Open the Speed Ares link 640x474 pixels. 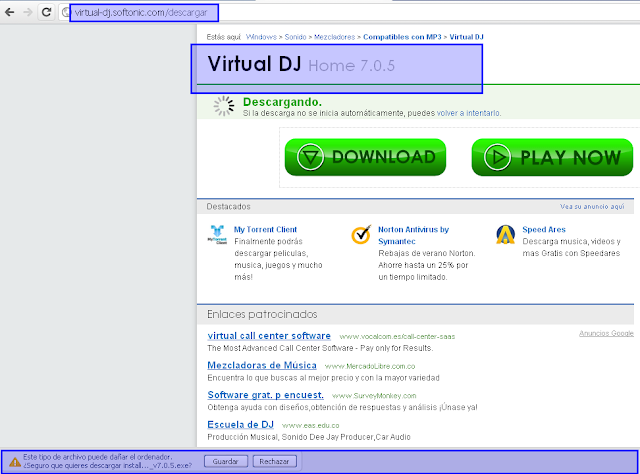point(544,229)
